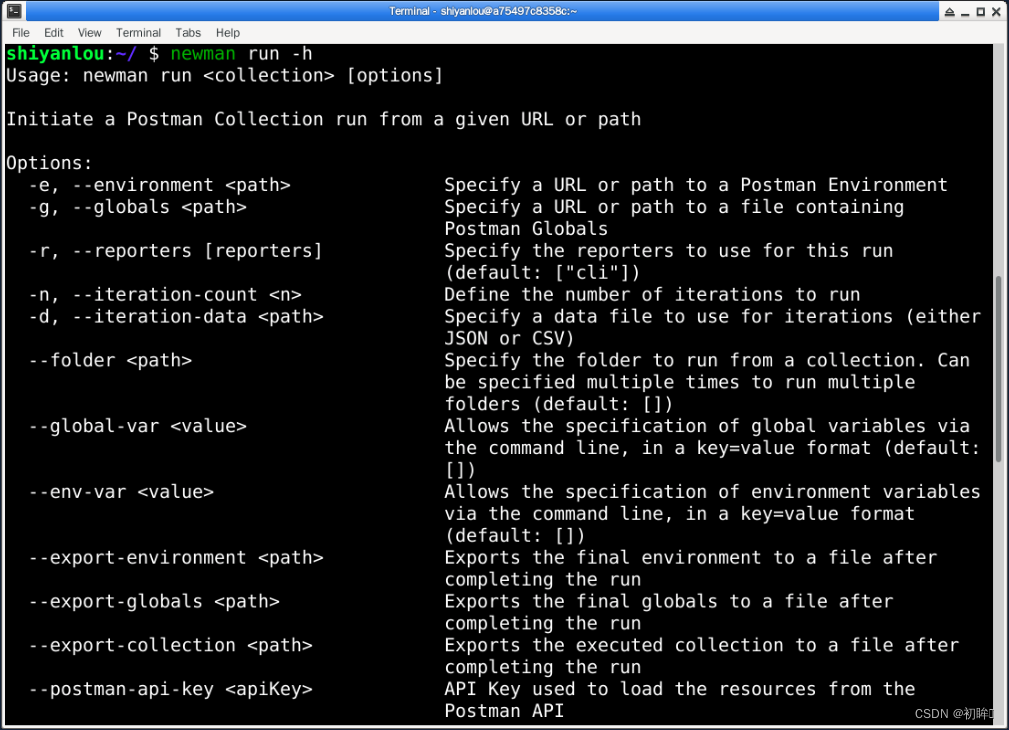Click 'Initiate a Postman Collection run' line
1009x730 pixels.
pos(324,120)
